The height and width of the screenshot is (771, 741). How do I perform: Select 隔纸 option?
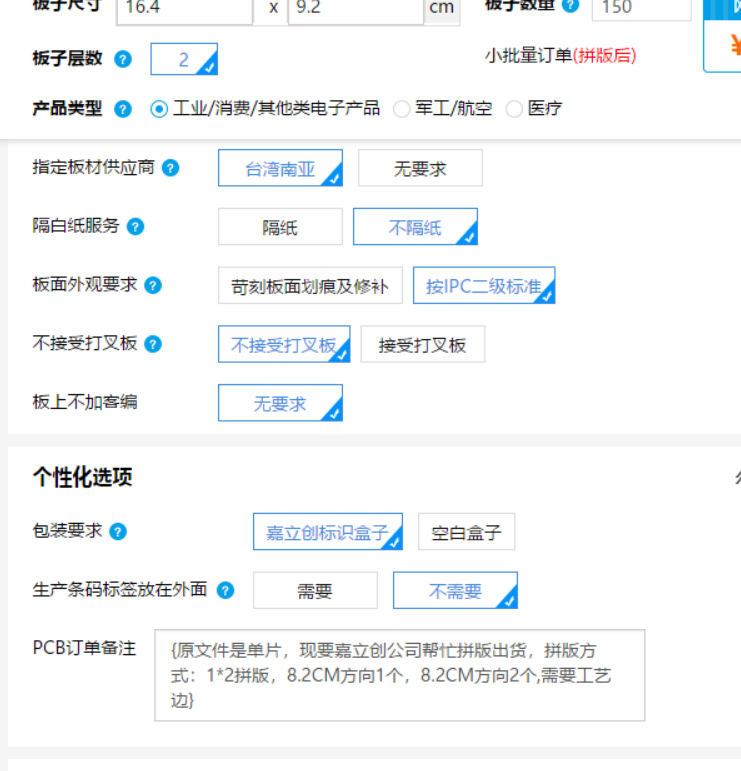coord(280,227)
